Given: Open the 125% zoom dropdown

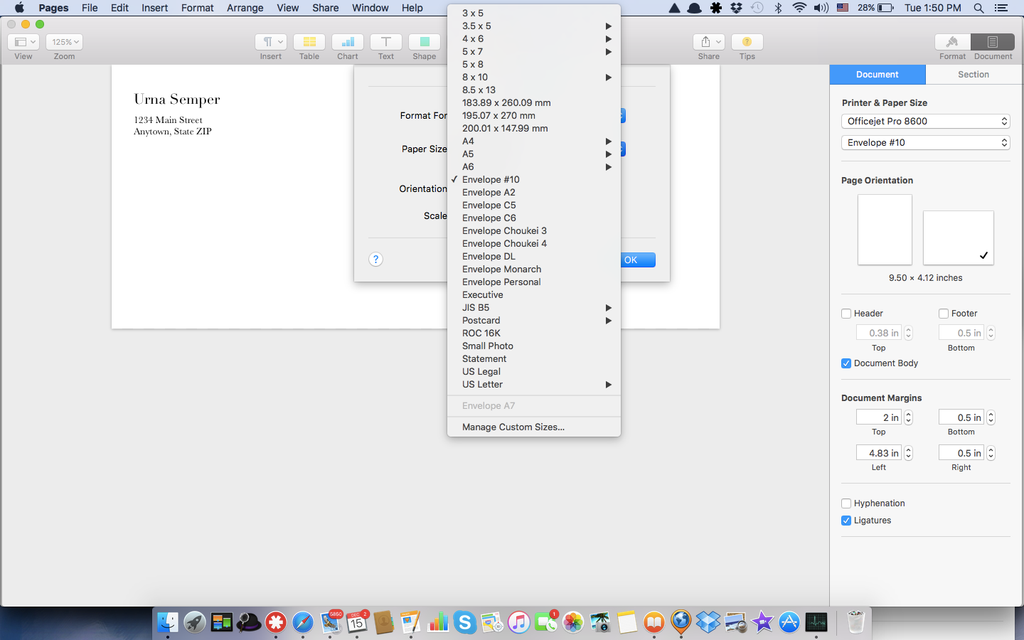Looking at the screenshot, I should pyautogui.click(x=64, y=42).
